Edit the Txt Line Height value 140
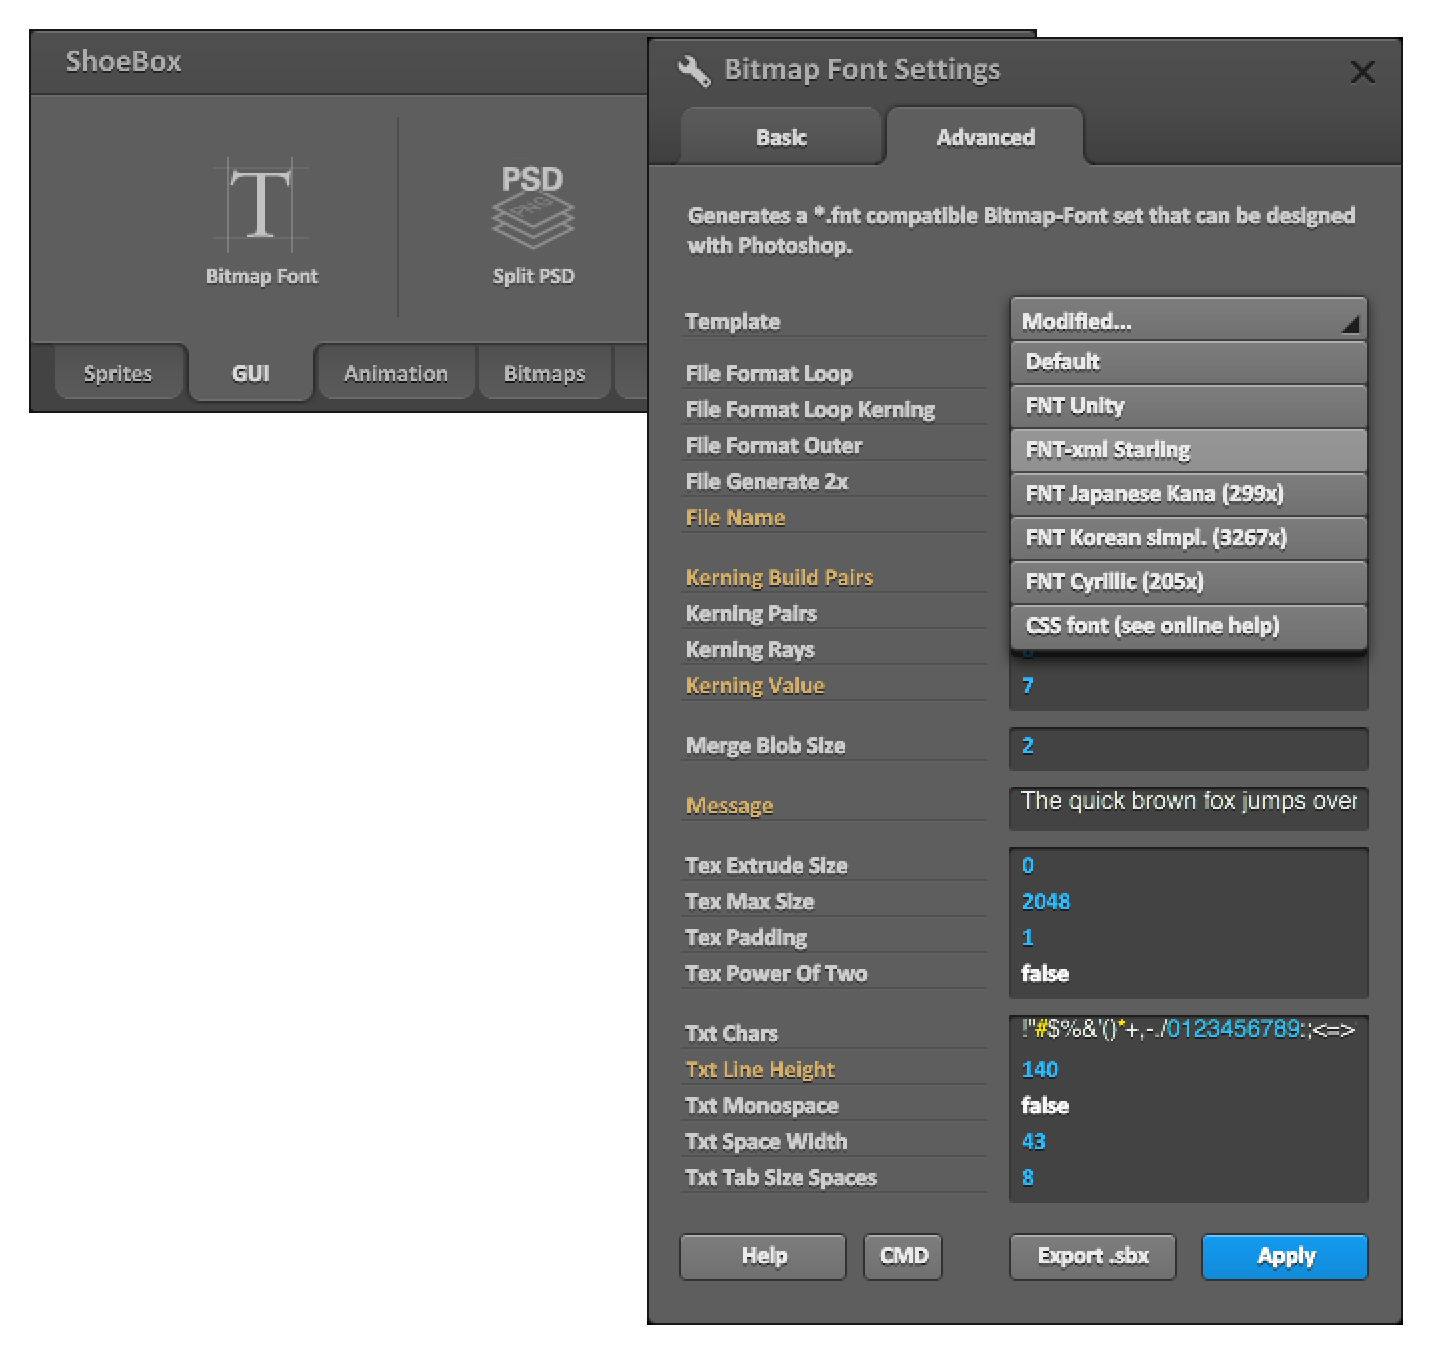 tap(1188, 1070)
